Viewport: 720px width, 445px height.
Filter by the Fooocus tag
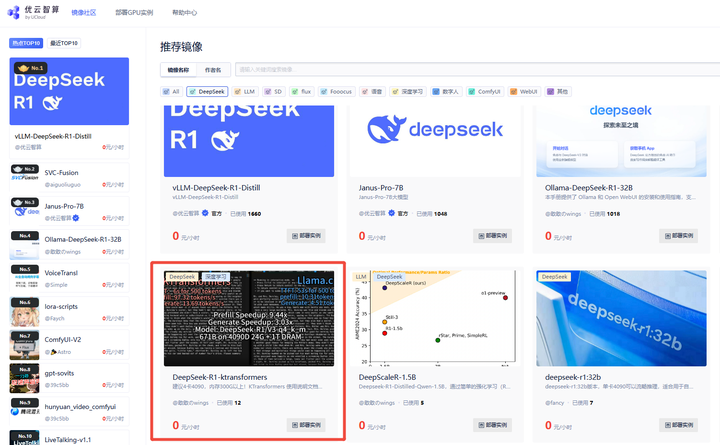pos(337,91)
